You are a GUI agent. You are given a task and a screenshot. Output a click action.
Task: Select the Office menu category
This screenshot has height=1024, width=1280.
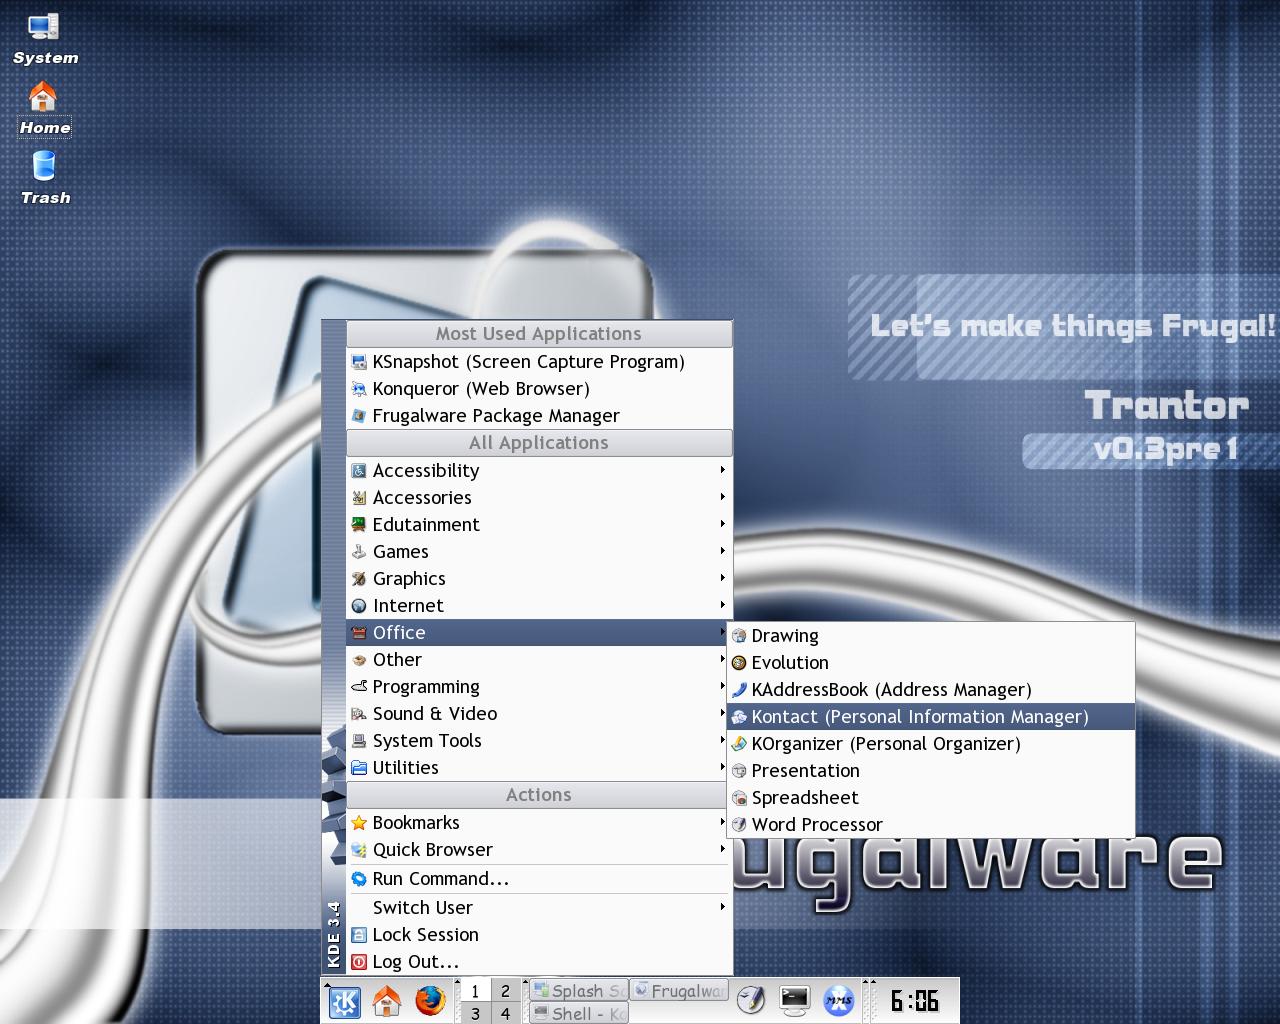click(x=539, y=633)
